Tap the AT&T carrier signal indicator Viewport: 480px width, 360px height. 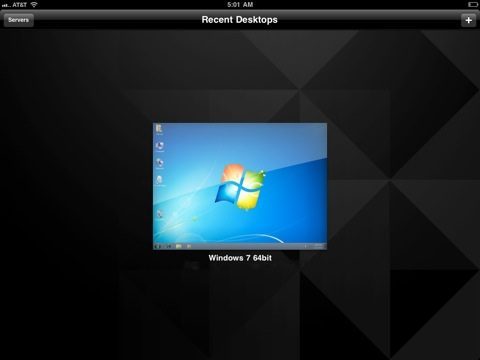(x=14, y=5)
